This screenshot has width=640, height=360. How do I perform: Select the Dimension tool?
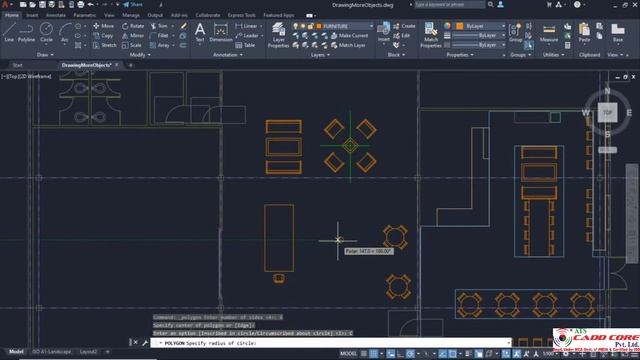[221, 33]
